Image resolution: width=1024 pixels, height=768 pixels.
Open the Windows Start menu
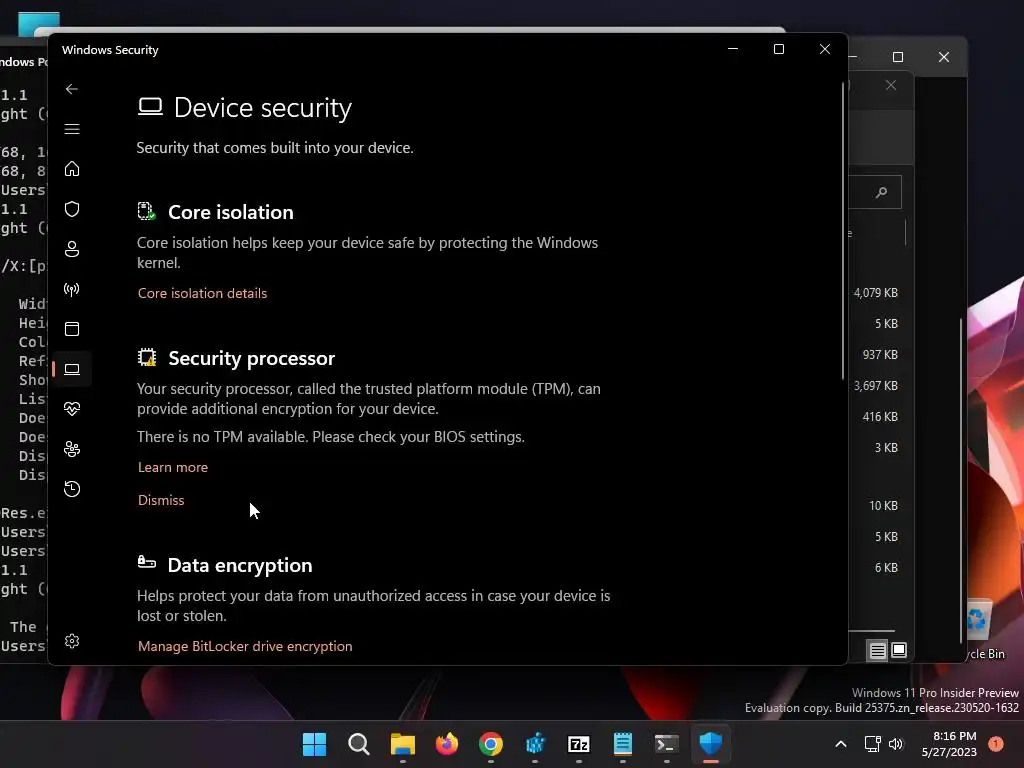[314, 744]
